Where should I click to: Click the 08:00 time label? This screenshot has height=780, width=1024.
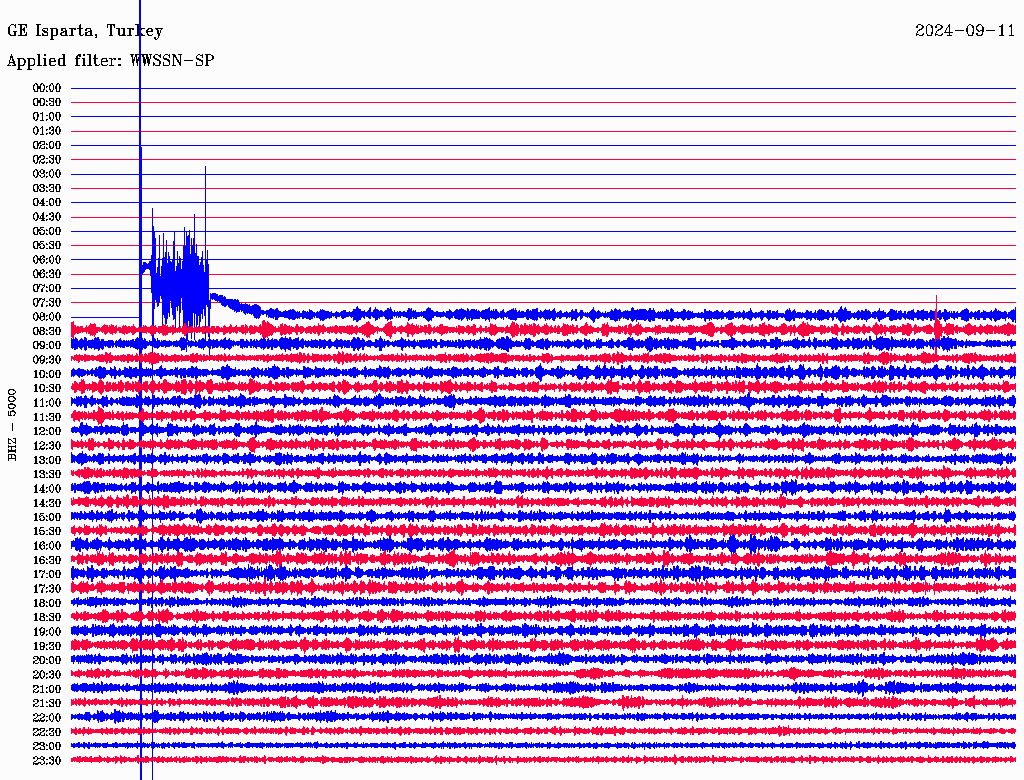click(47, 317)
